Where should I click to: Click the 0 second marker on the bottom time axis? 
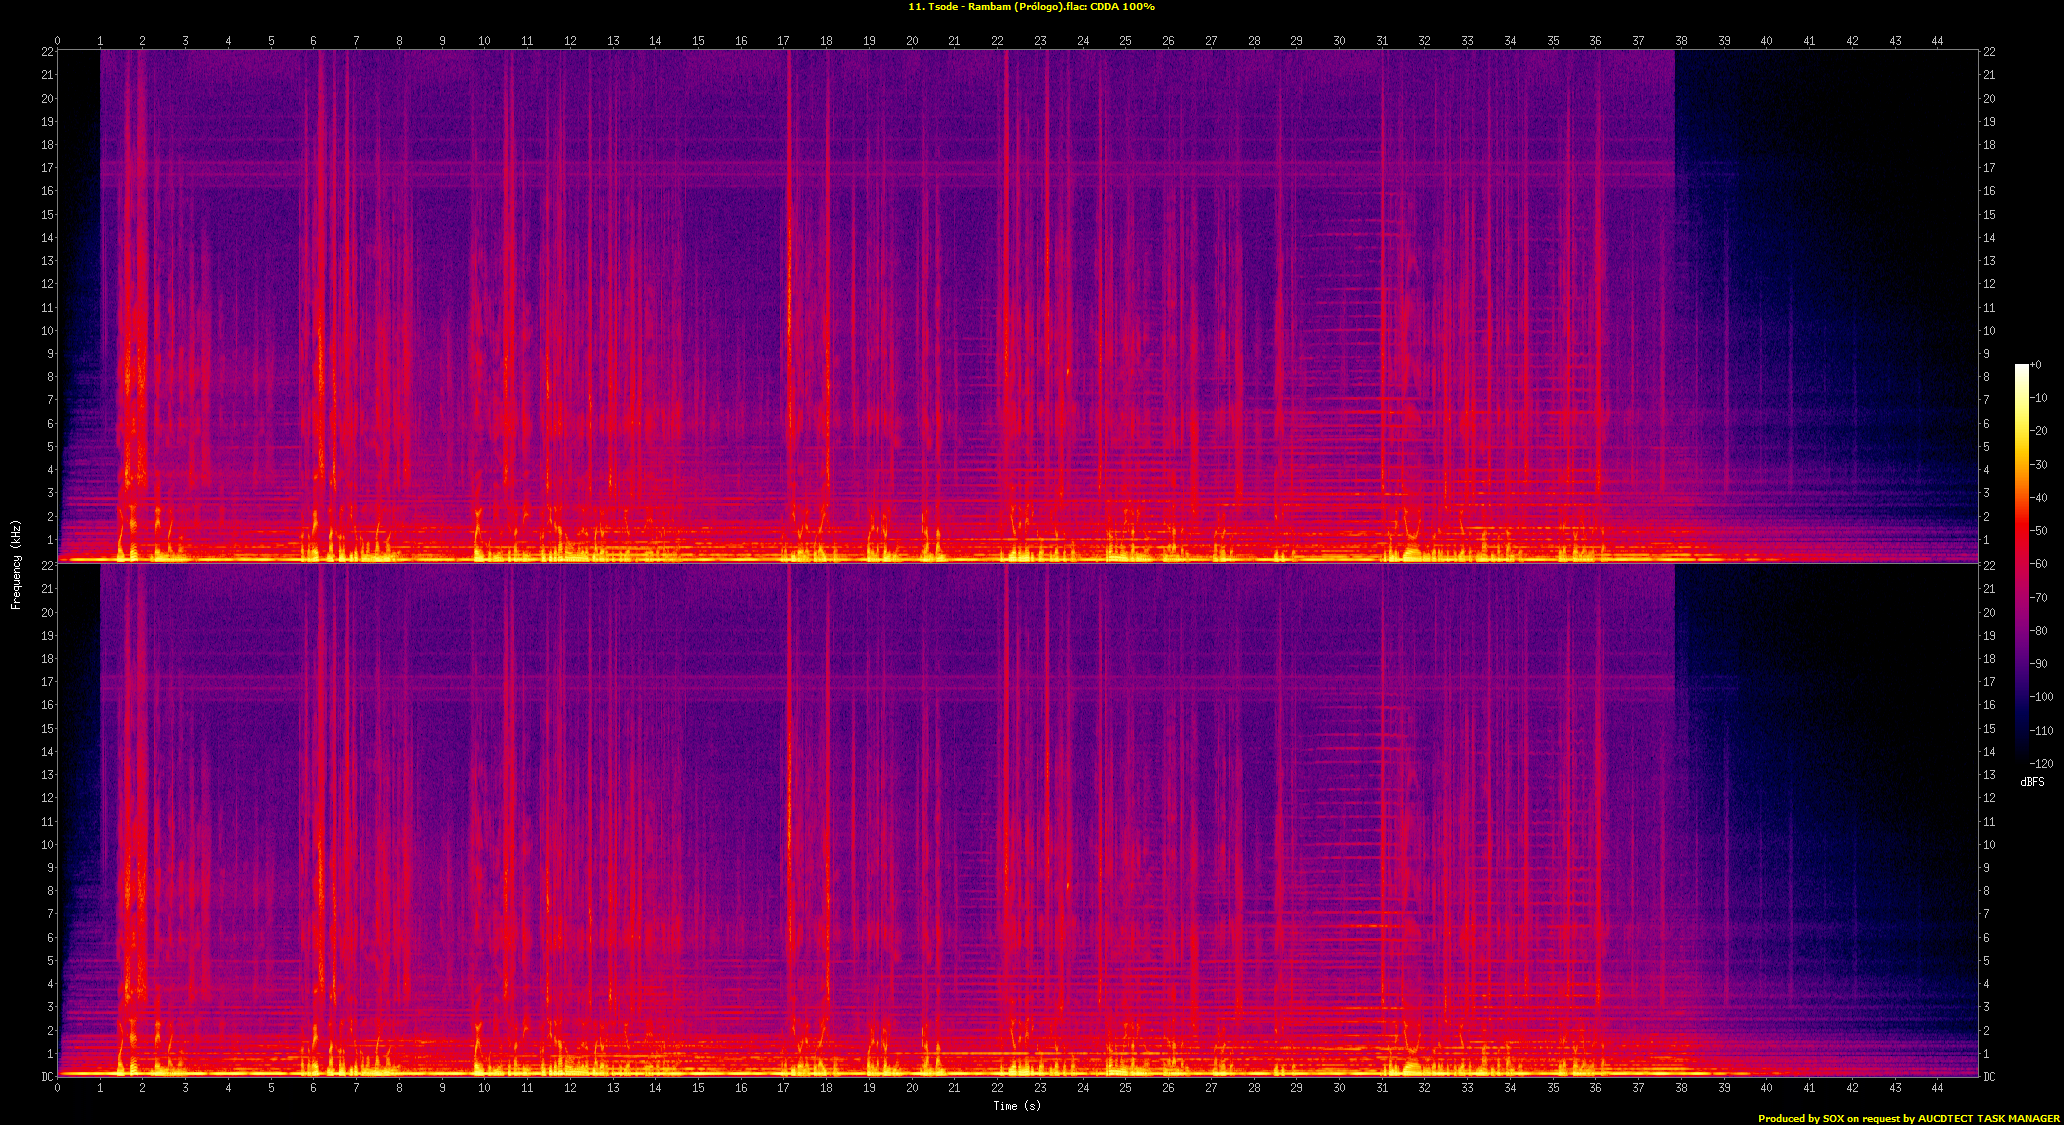pos(57,1087)
